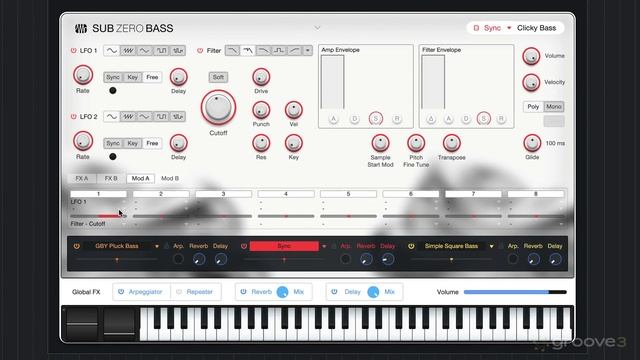This screenshot has width=640, height=360.
Task: Click the Filter Envelope release R button
Action: pyautogui.click(x=501, y=119)
